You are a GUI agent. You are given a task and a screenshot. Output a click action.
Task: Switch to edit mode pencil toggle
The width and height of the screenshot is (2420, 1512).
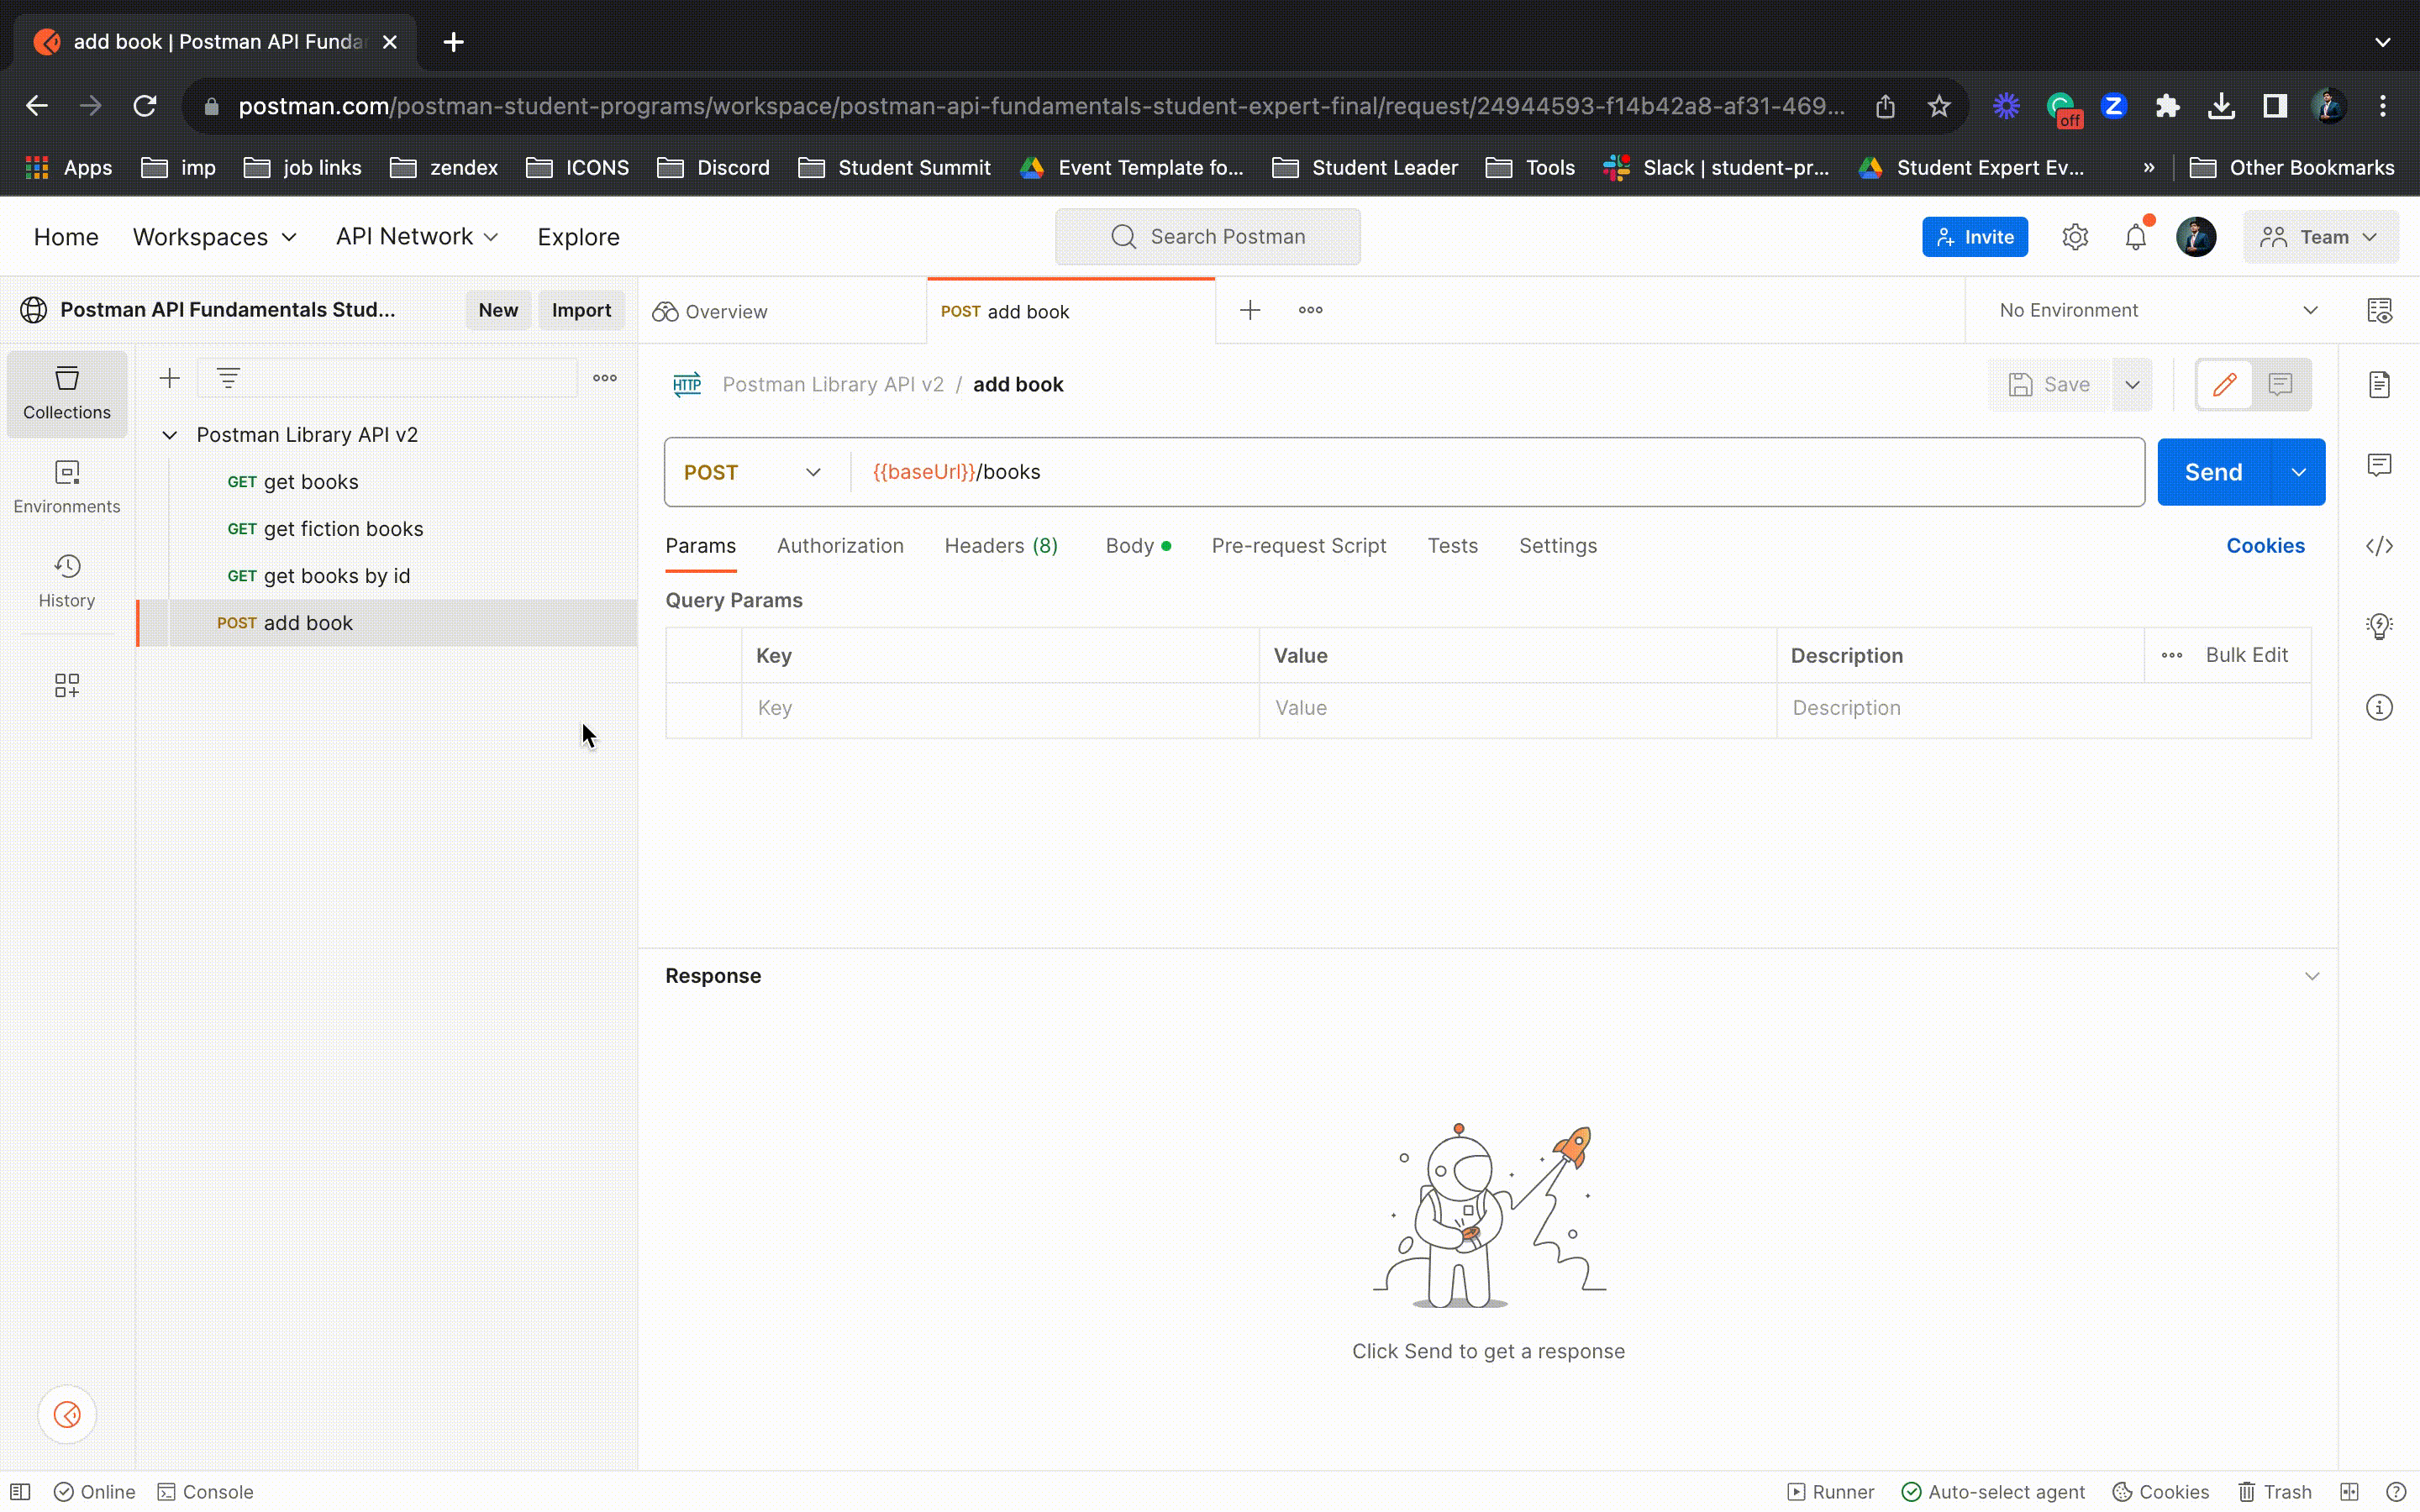[x=2224, y=385]
